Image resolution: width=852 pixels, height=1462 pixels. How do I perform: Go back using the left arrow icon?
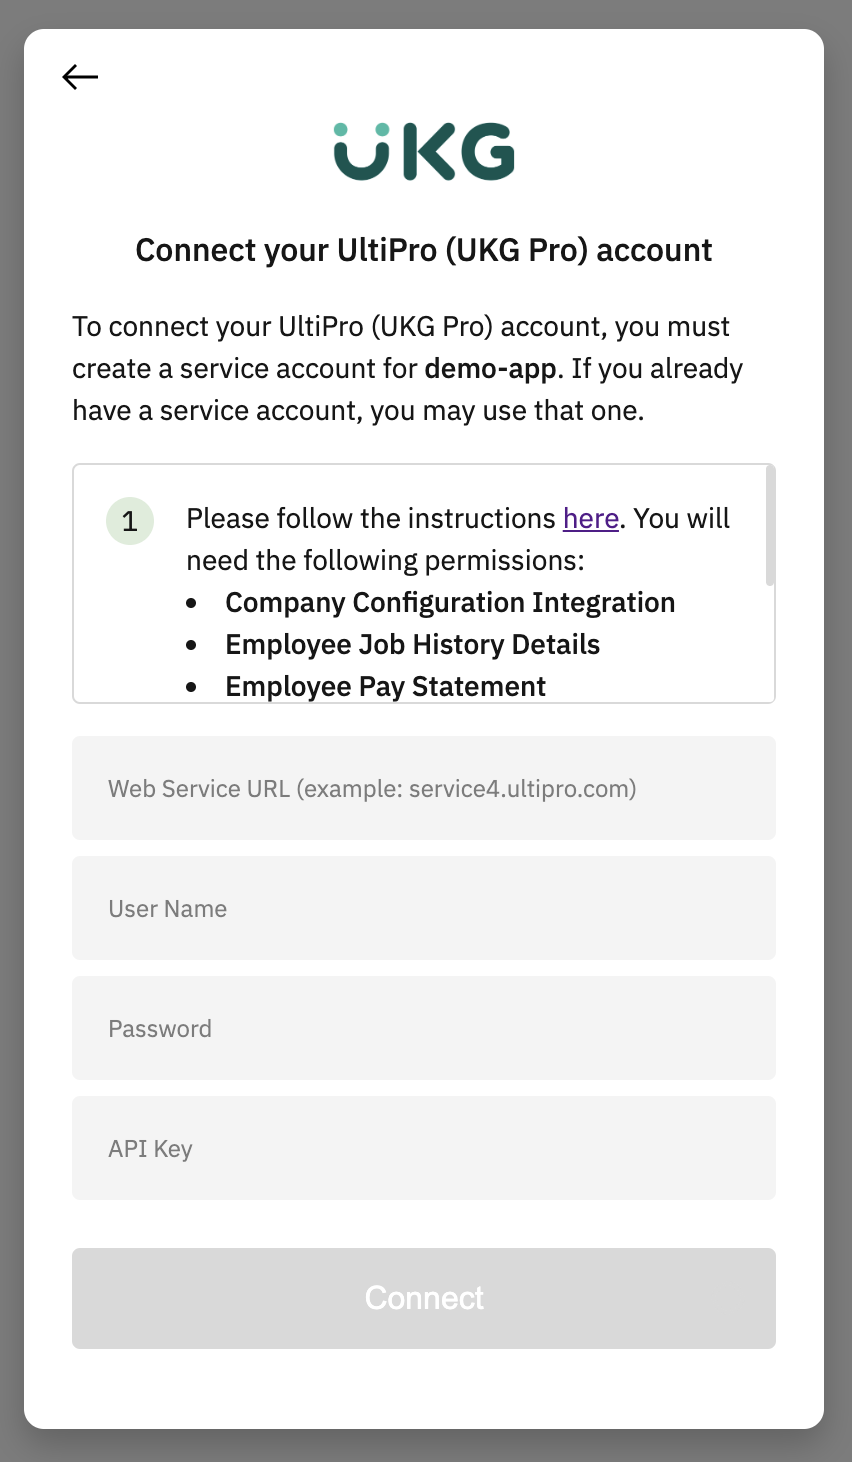(80, 76)
